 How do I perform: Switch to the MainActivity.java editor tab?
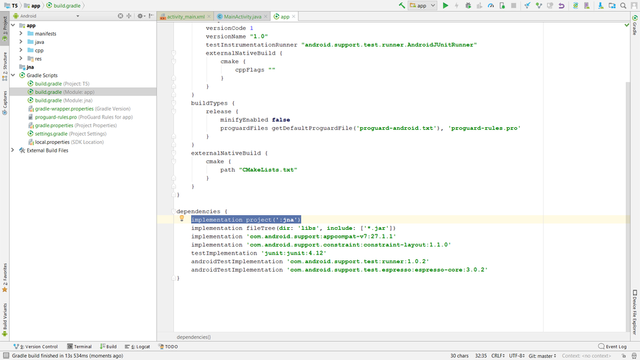(x=242, y=17)
